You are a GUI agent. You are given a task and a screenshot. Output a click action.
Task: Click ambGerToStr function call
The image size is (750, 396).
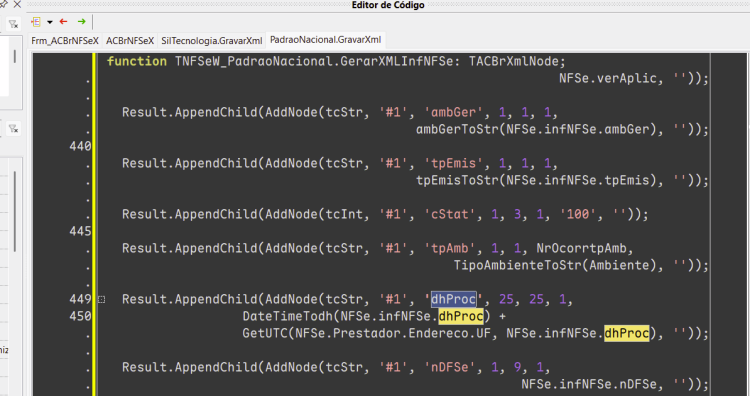(457, 129)
